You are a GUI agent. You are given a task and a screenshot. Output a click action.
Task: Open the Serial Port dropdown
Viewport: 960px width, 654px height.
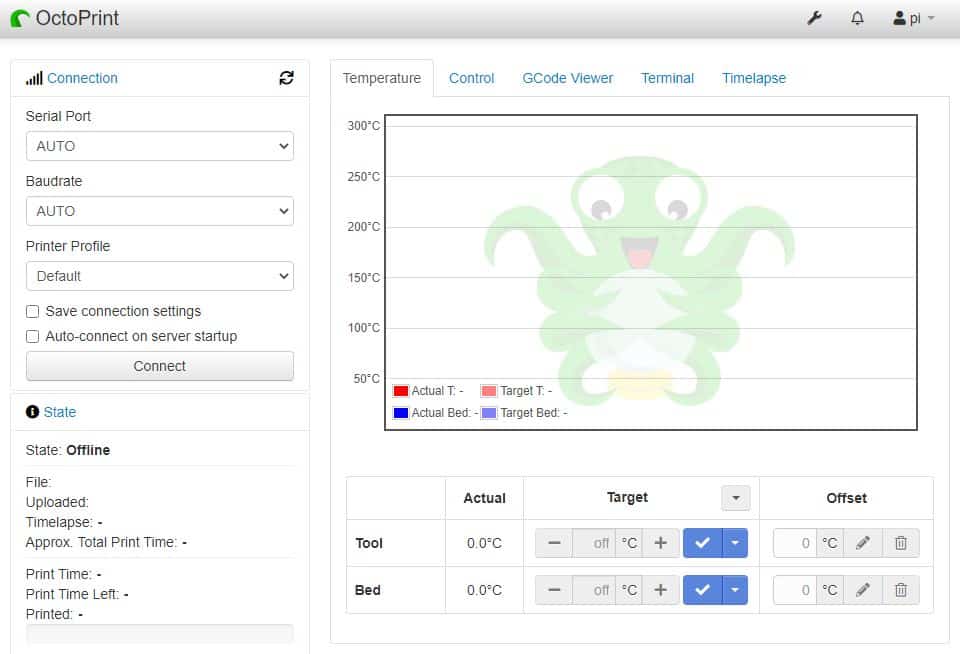point(160,146)
